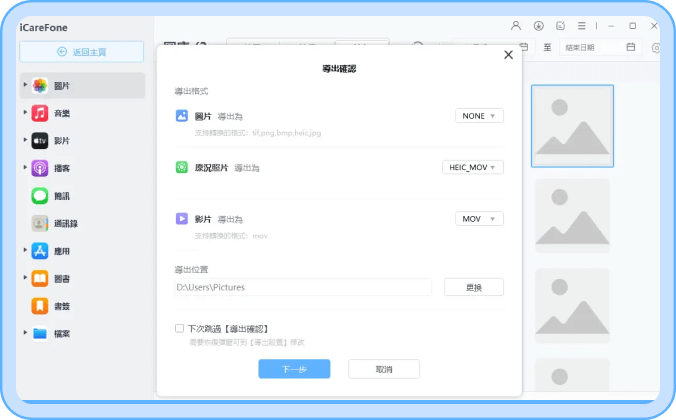Screen dimensions: 676x420
Task: Expand the 應用 tree arrow in sidebar
Action: 25,250
